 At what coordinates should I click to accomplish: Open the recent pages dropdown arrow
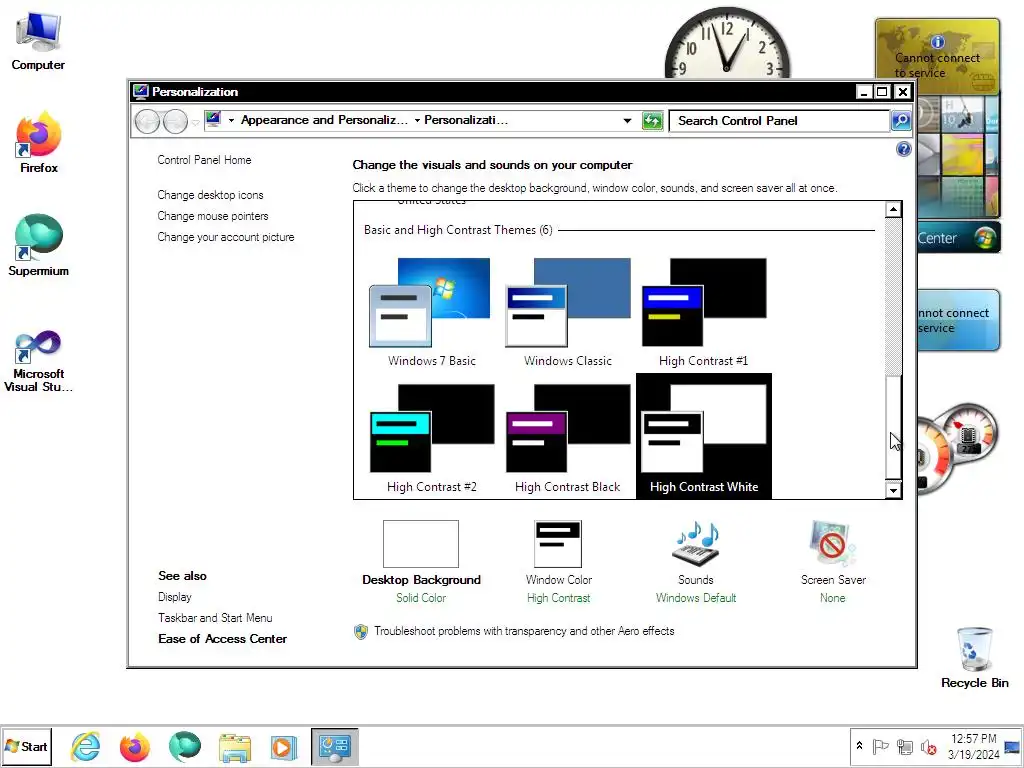195,122
